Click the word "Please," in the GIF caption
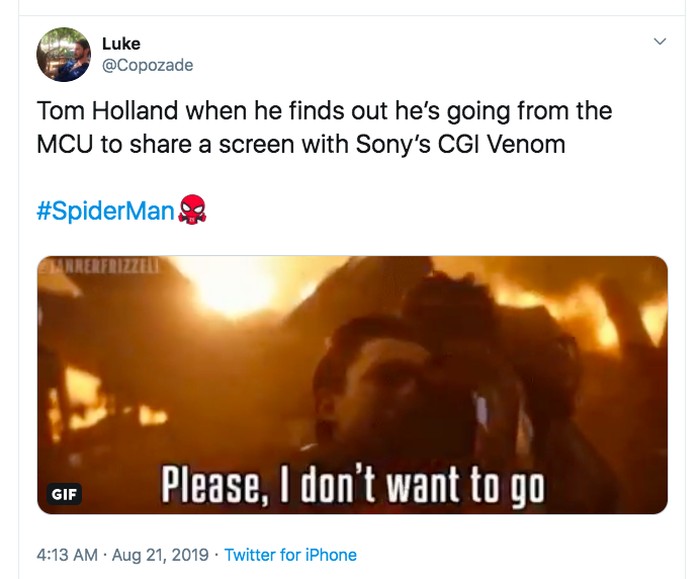The width and height of the screenshot is (700, 579). (206, 486)
